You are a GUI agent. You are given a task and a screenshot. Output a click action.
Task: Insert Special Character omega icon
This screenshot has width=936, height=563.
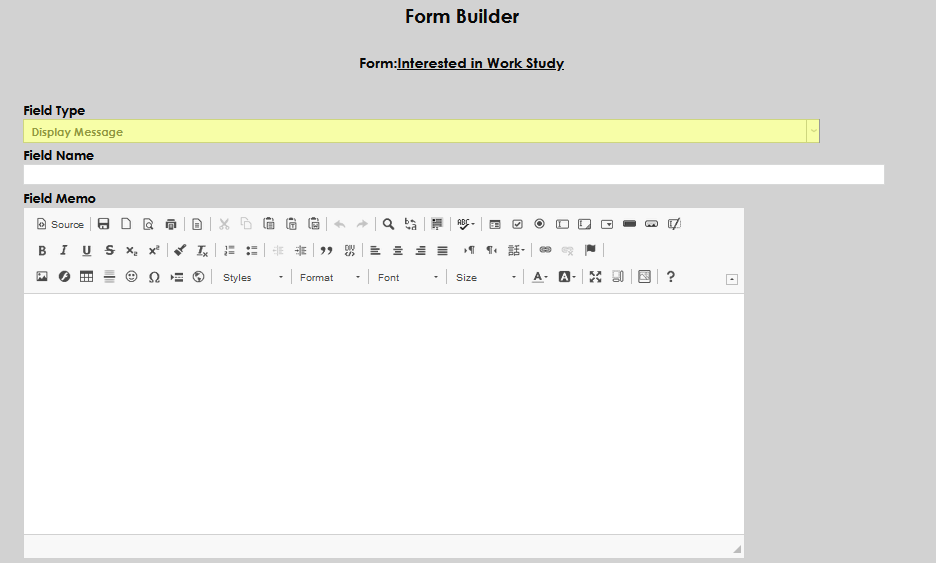154,276
